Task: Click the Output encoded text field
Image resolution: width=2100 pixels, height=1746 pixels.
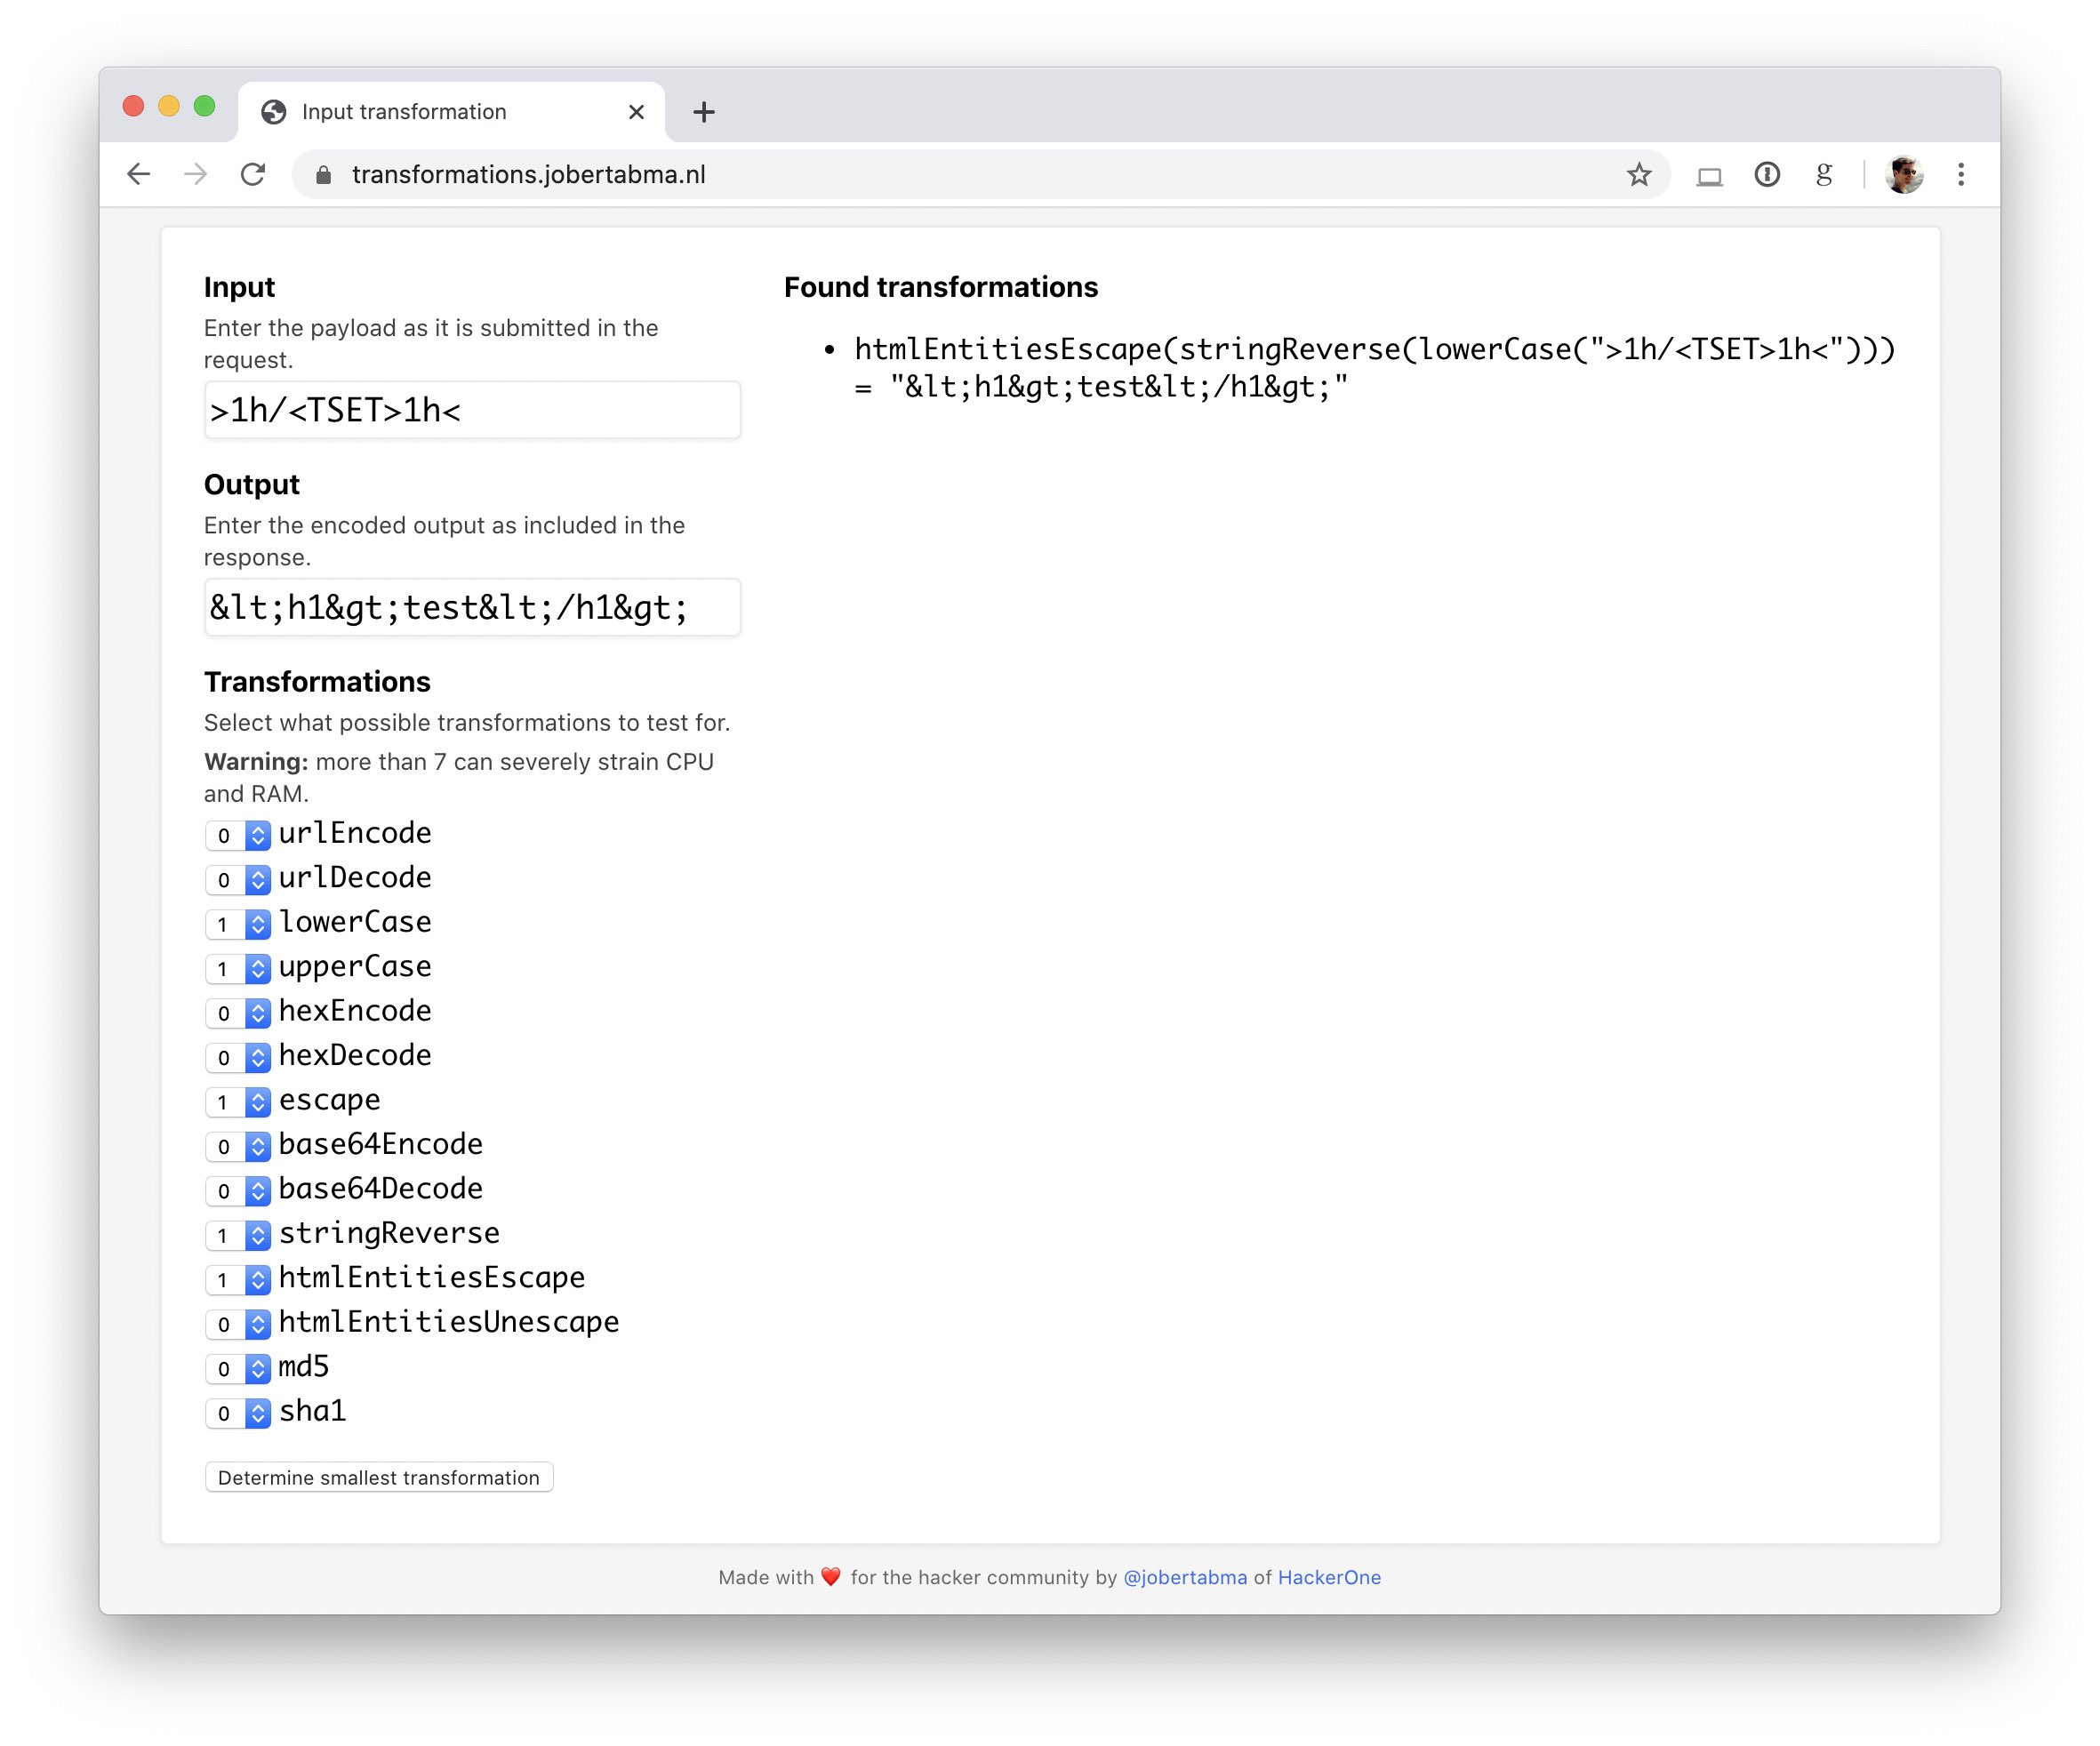Action: [472, 607]
